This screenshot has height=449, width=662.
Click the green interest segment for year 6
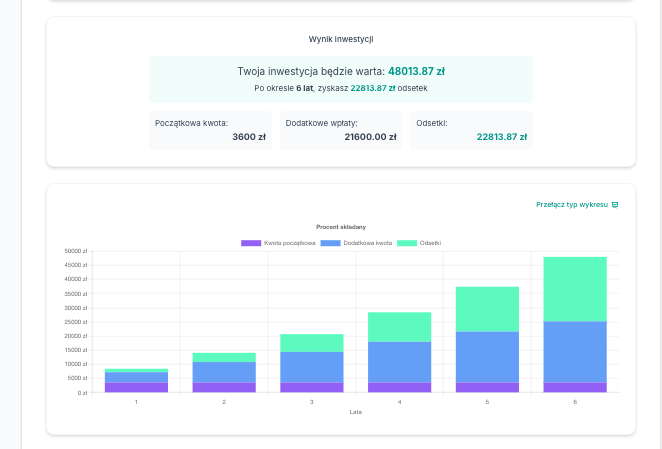pos(575,289)
